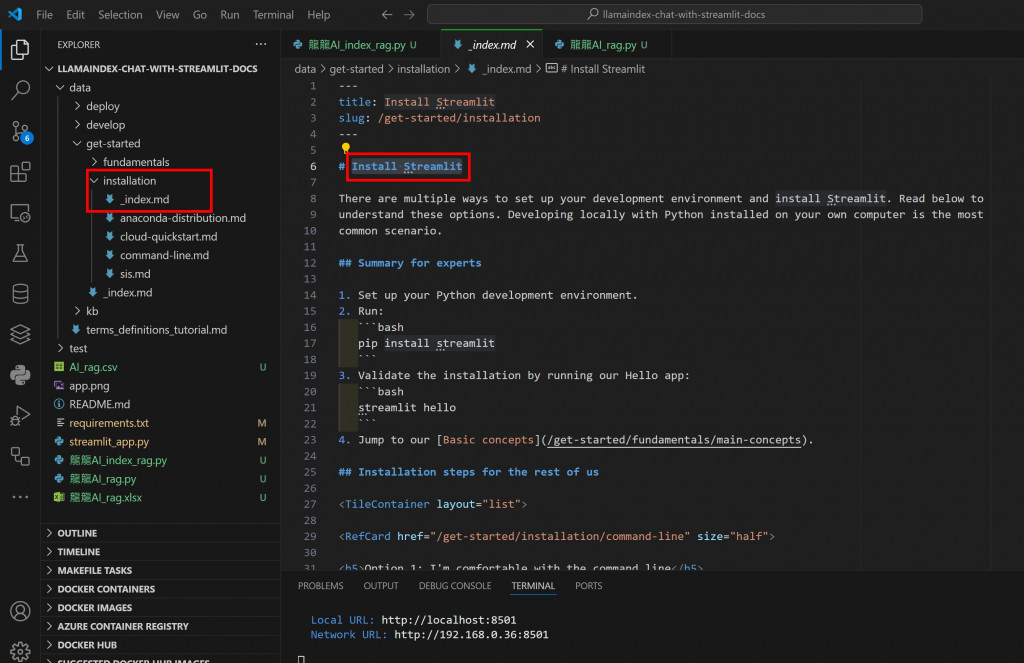Switch to the OUTPUT panel tab
Screen dimensions: 1024x663
click(381, 586)
